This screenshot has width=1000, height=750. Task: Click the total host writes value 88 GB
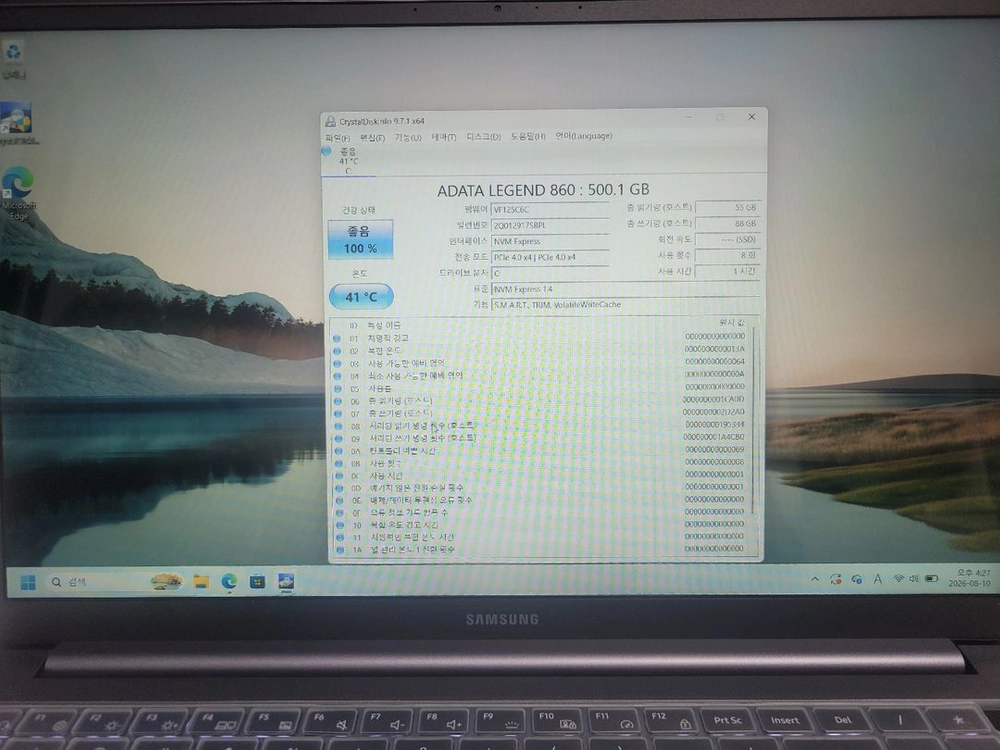click(x=727, y=223)
